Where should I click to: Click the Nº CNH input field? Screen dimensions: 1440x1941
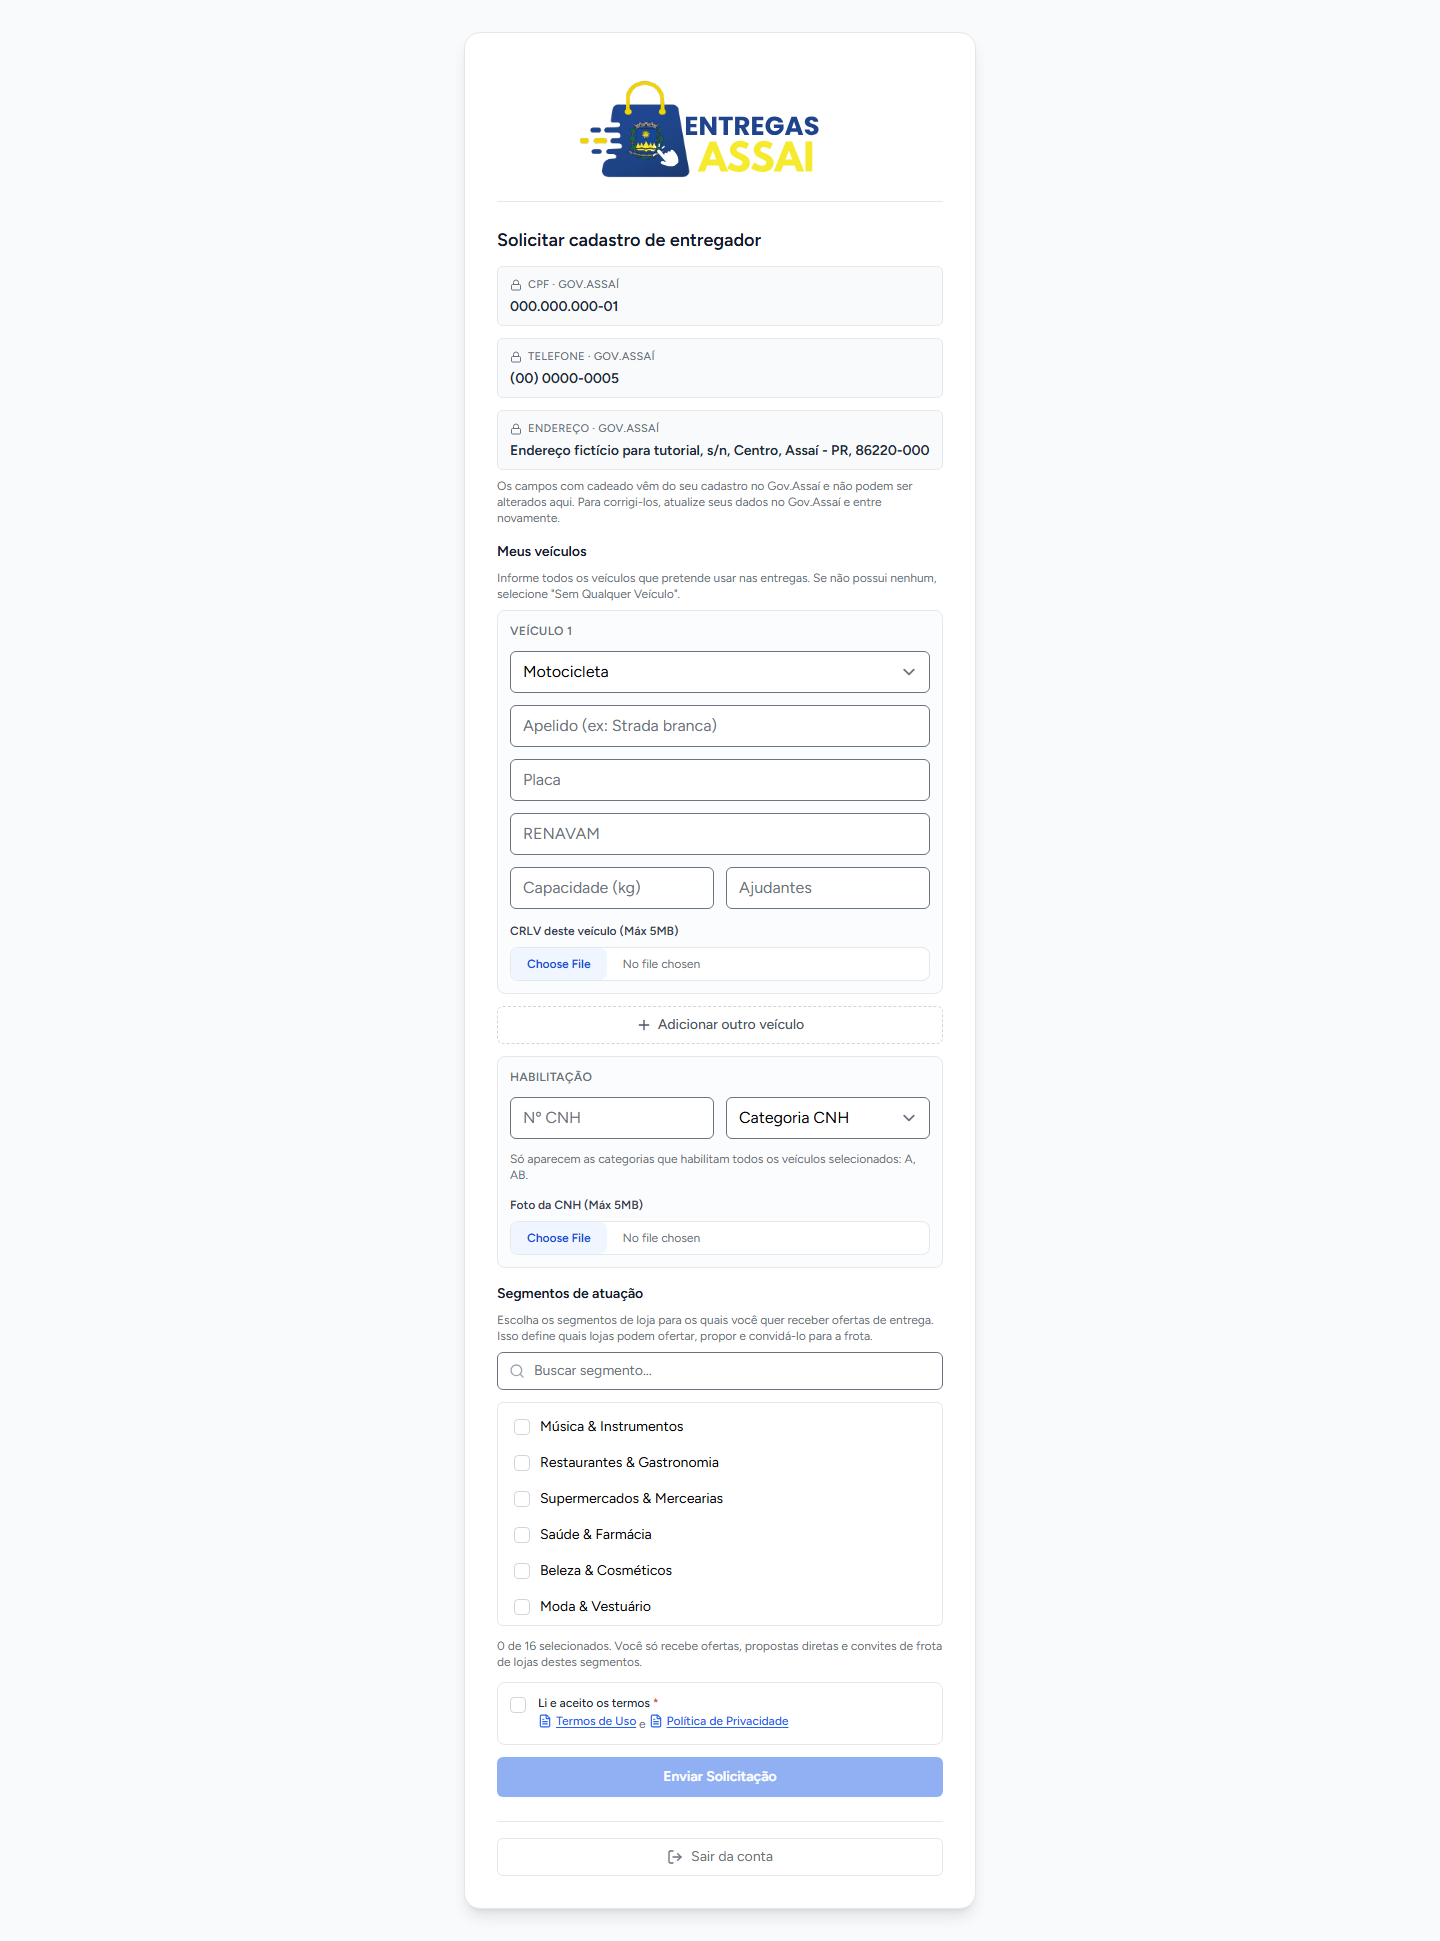point(612,1118)
